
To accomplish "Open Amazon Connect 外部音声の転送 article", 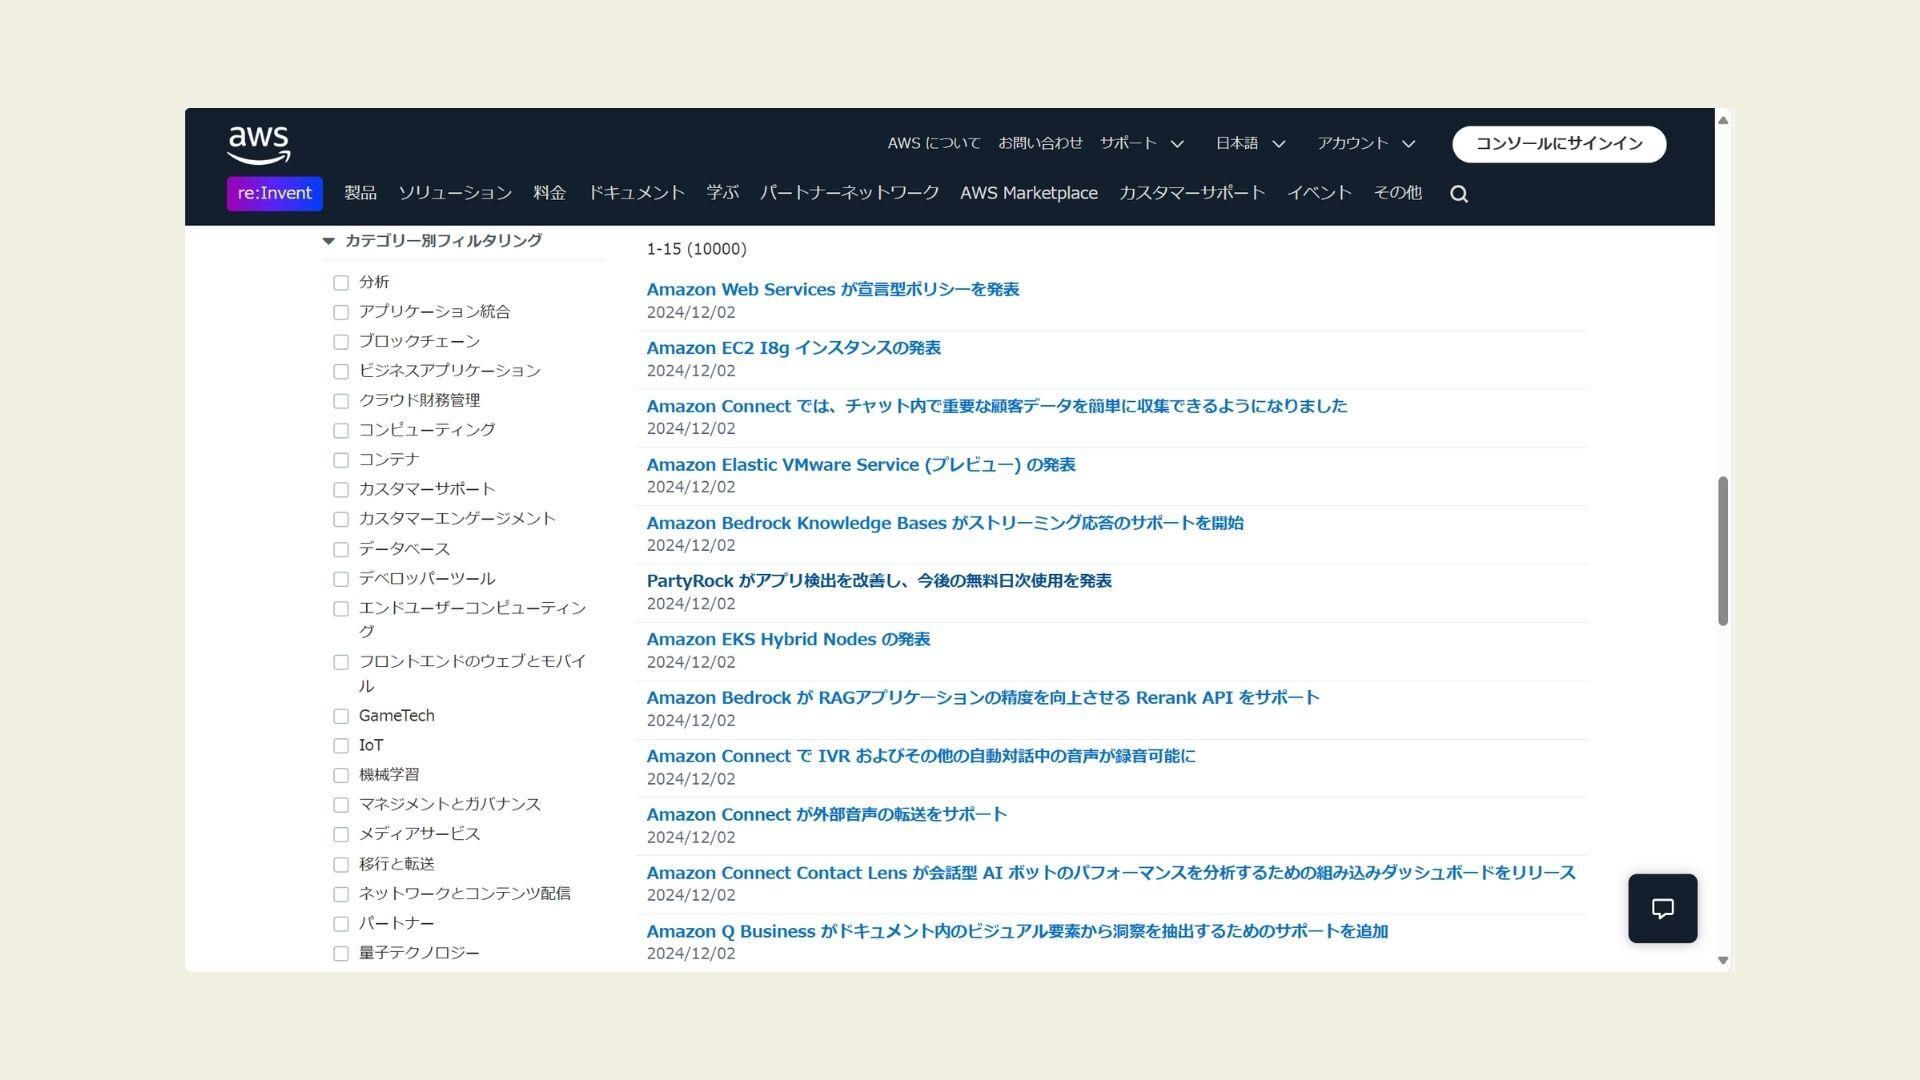I will pos(827,815).
